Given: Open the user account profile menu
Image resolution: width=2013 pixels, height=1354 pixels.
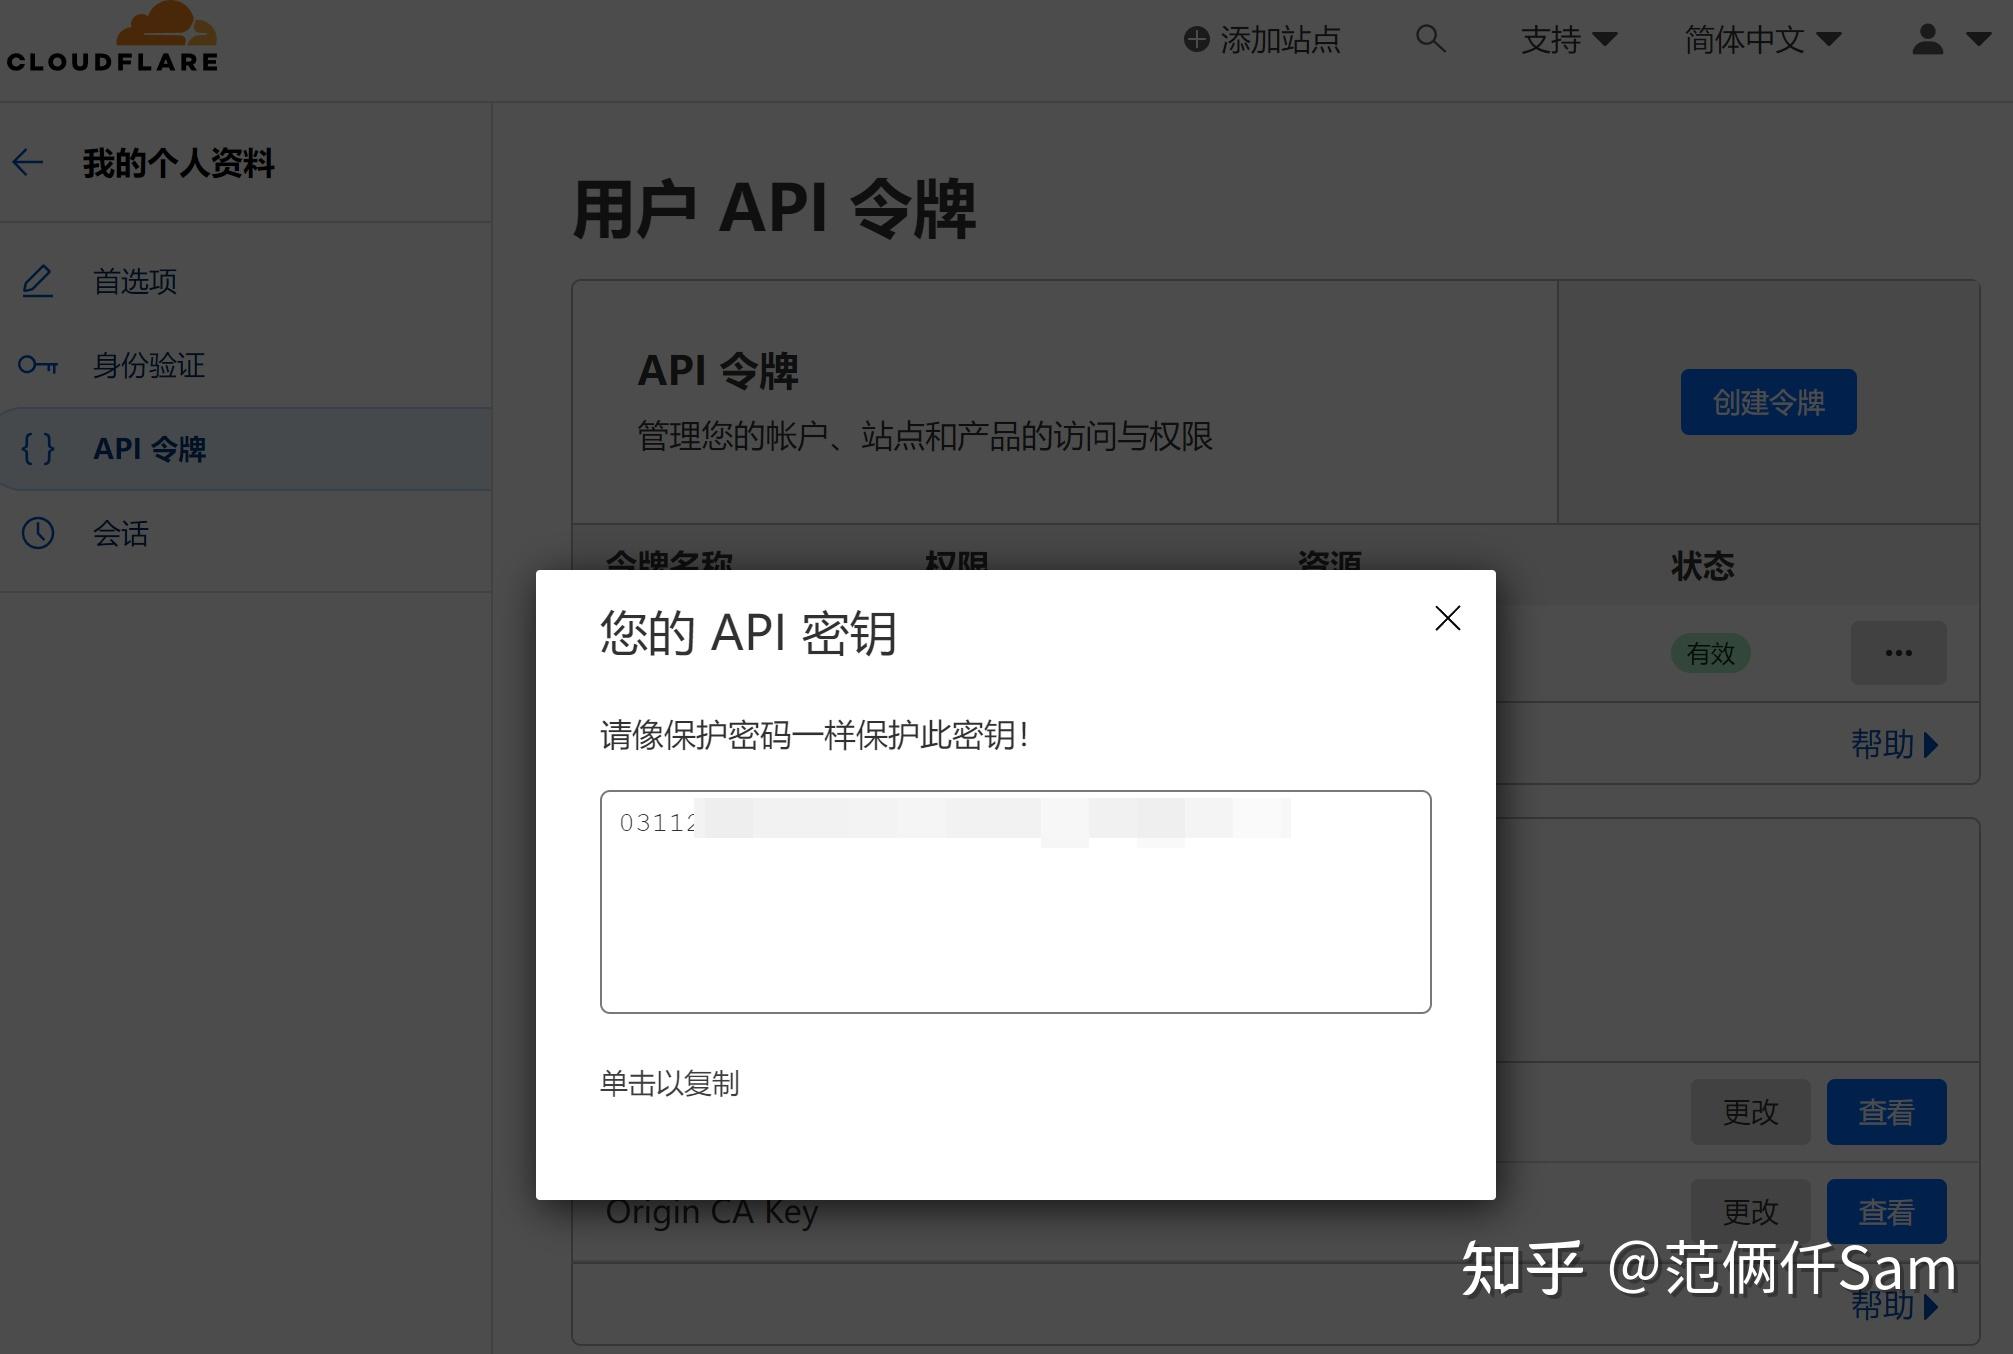Looking at the screenshot, I should pos(1951,39).
